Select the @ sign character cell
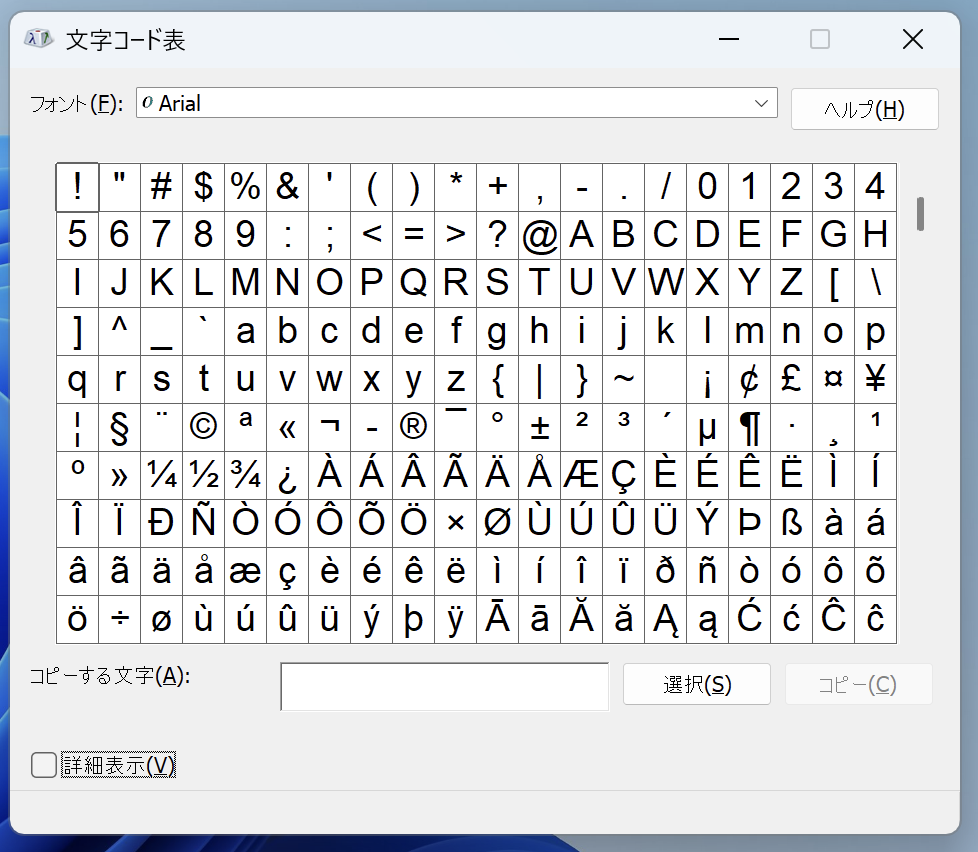 tap(539, 236)
